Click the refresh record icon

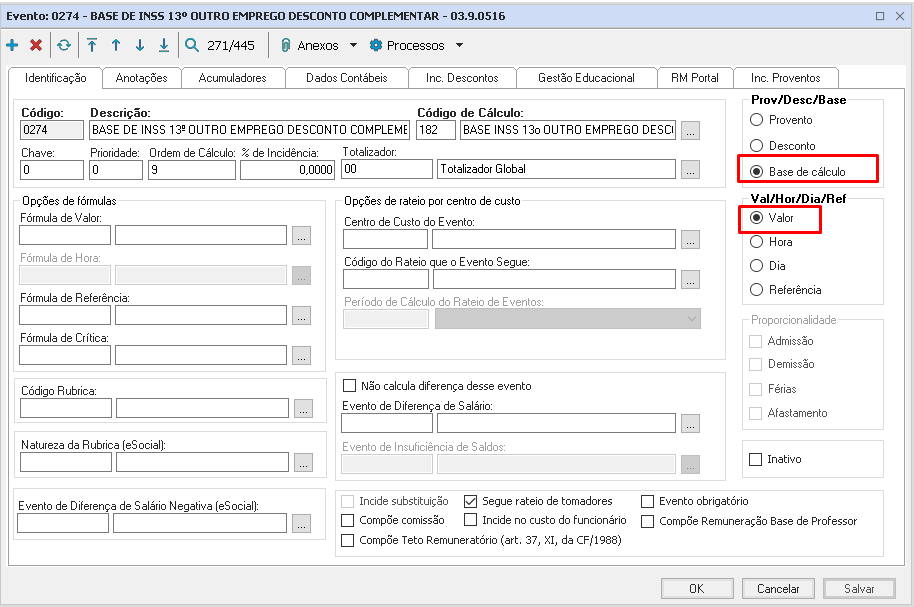pyautogui.click(x=64, y=45)
